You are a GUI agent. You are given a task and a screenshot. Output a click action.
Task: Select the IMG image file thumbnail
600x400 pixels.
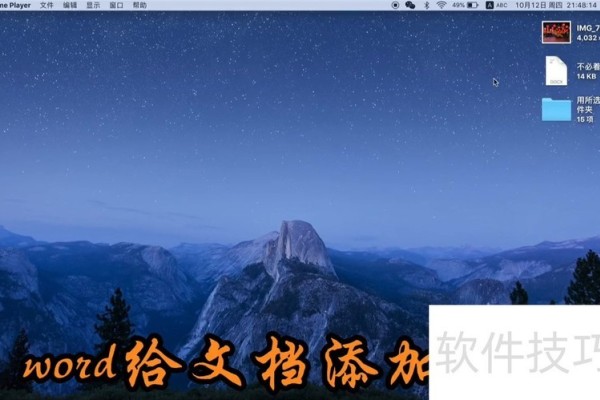(556, 33)
